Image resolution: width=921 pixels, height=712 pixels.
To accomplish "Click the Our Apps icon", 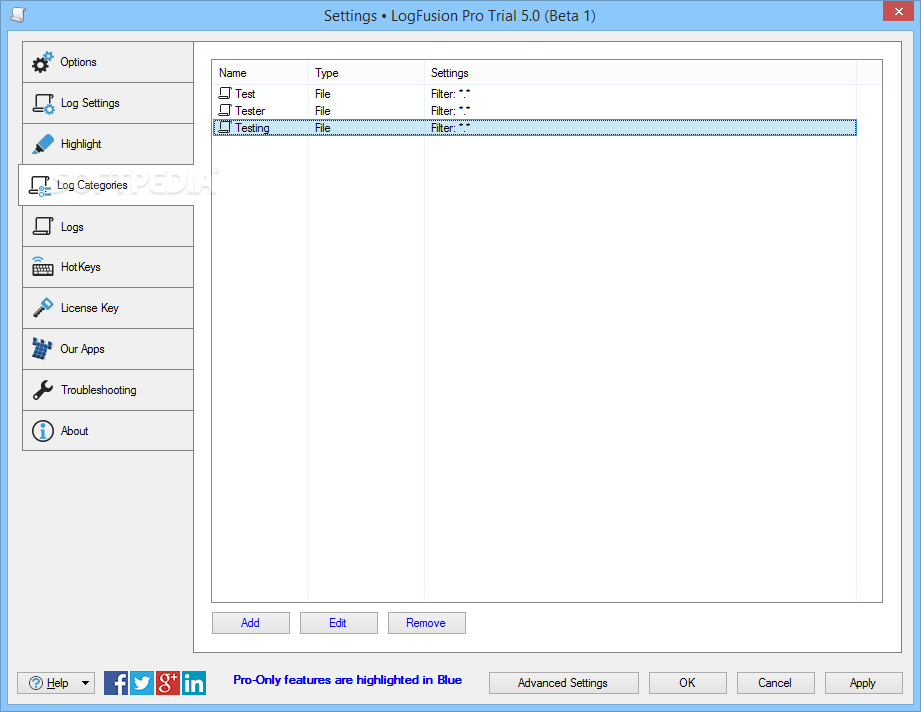I will coord(42,349).
